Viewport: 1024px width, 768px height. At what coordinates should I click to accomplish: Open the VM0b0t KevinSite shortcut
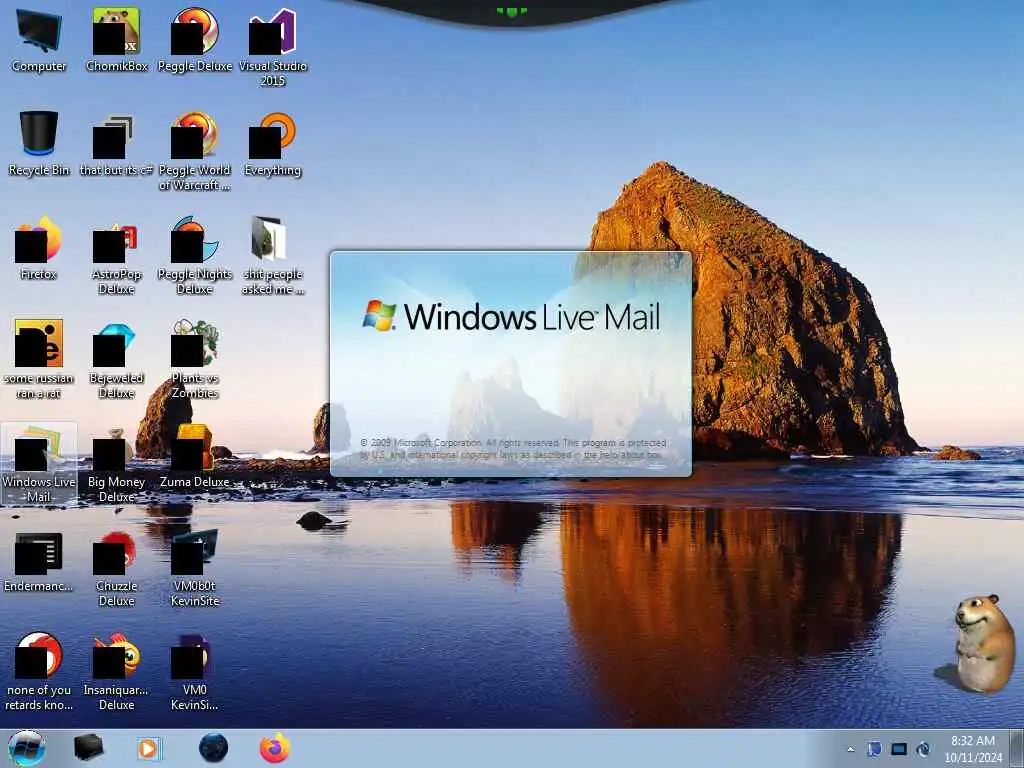[x=195, y=568]
